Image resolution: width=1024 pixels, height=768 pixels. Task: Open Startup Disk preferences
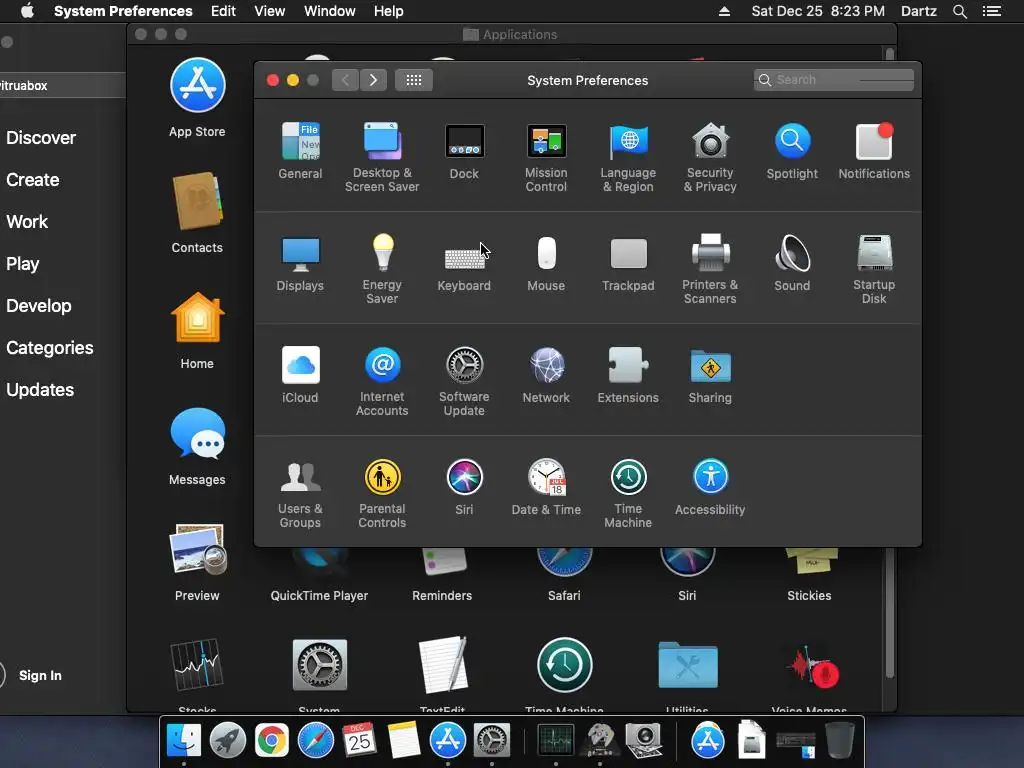tap(874, 269)
